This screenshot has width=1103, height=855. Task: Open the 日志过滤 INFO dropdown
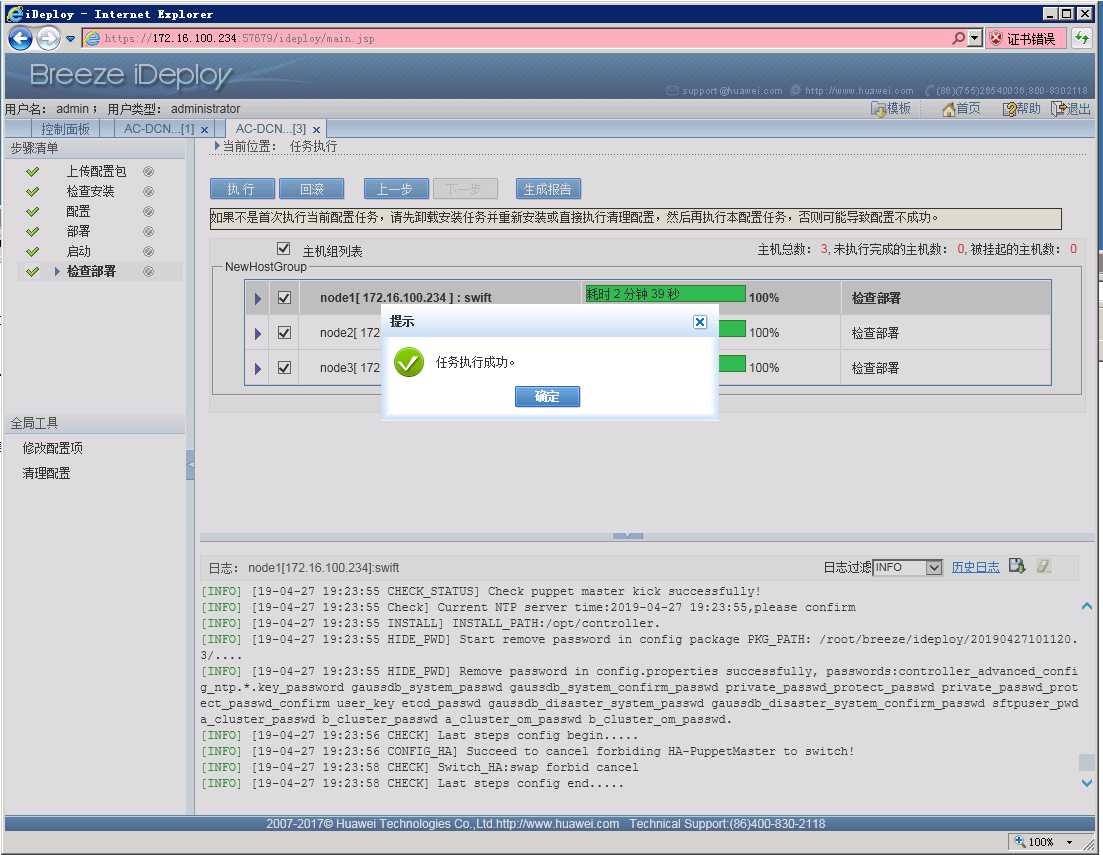(933, 567)
